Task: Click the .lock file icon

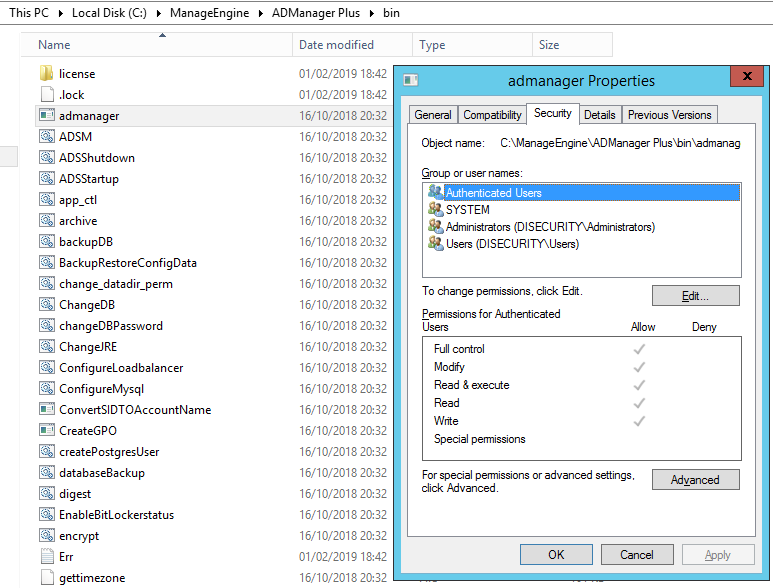Action: coord(47,94)
